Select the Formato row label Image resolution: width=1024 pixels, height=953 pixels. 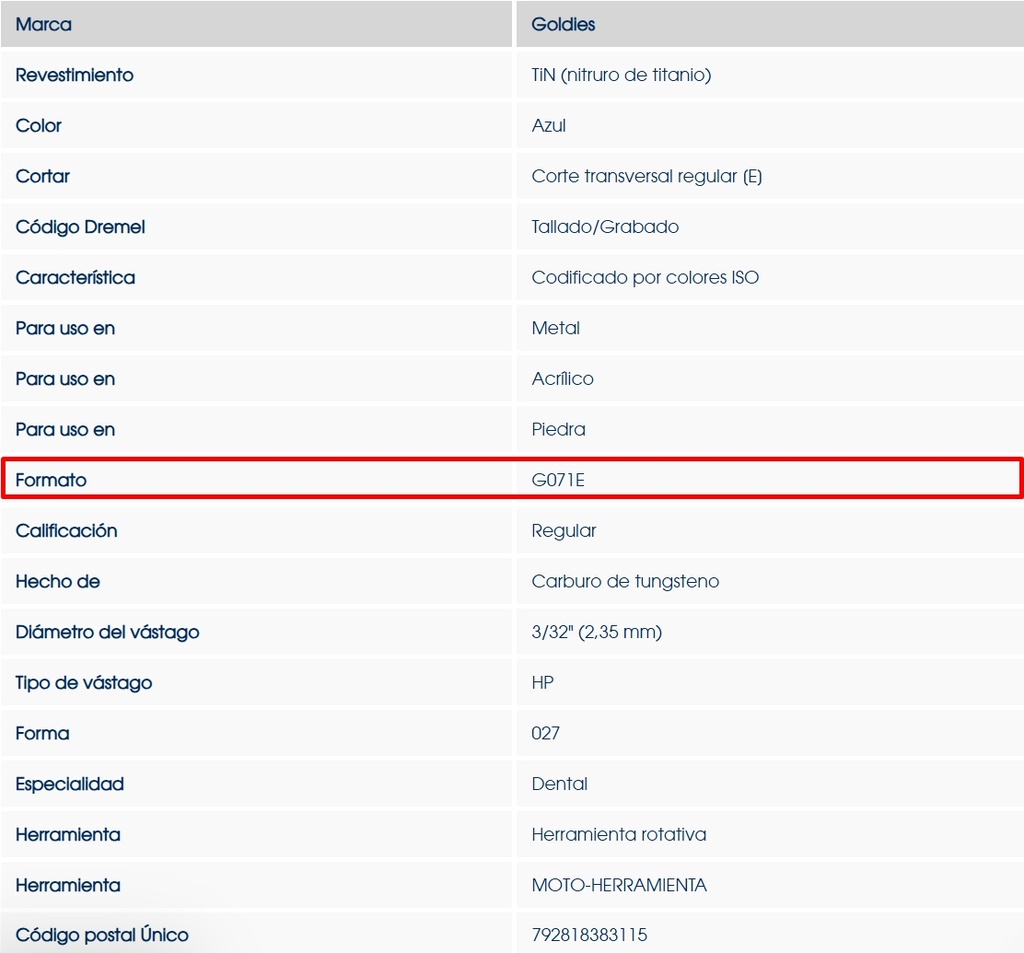(51, 480)
